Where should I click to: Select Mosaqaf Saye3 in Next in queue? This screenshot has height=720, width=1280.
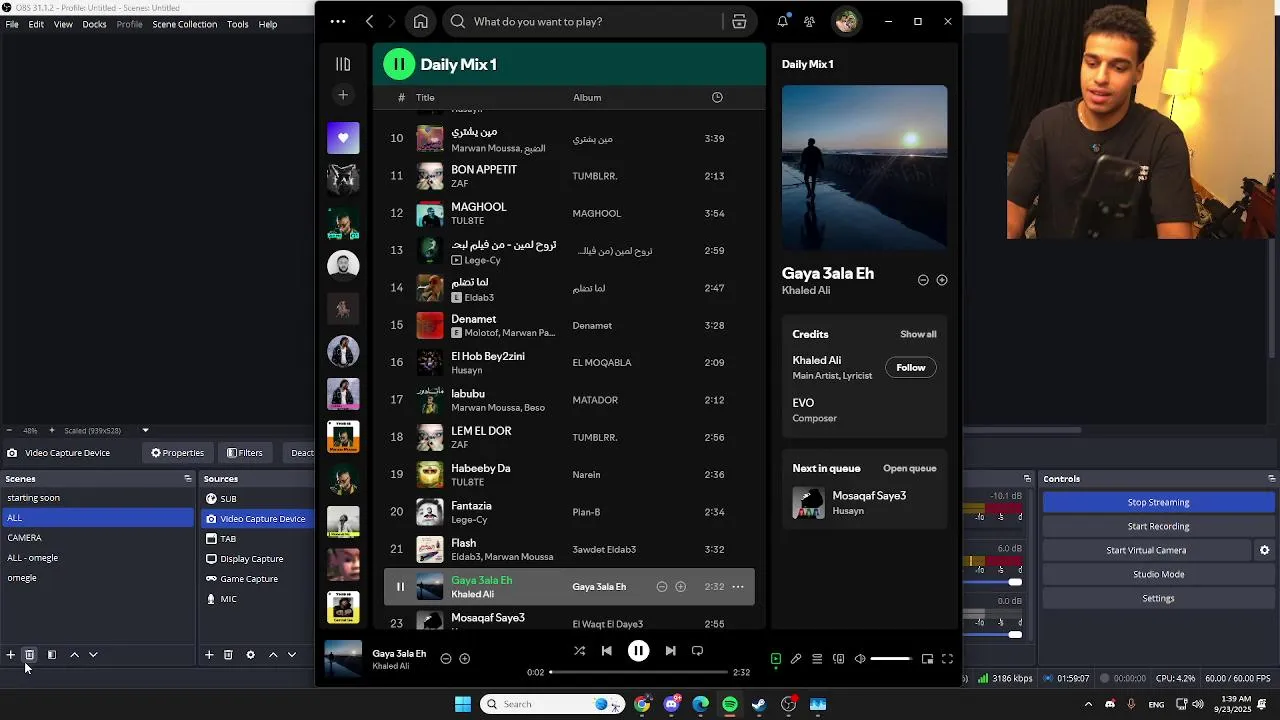click(864, 502)
